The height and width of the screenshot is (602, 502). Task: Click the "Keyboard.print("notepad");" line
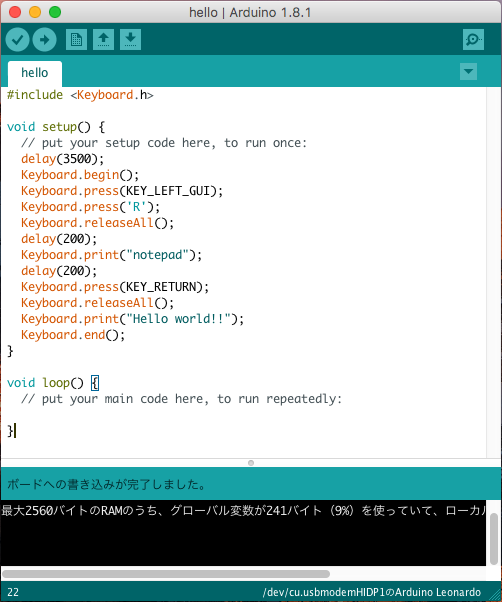click(x=111, y=255)
